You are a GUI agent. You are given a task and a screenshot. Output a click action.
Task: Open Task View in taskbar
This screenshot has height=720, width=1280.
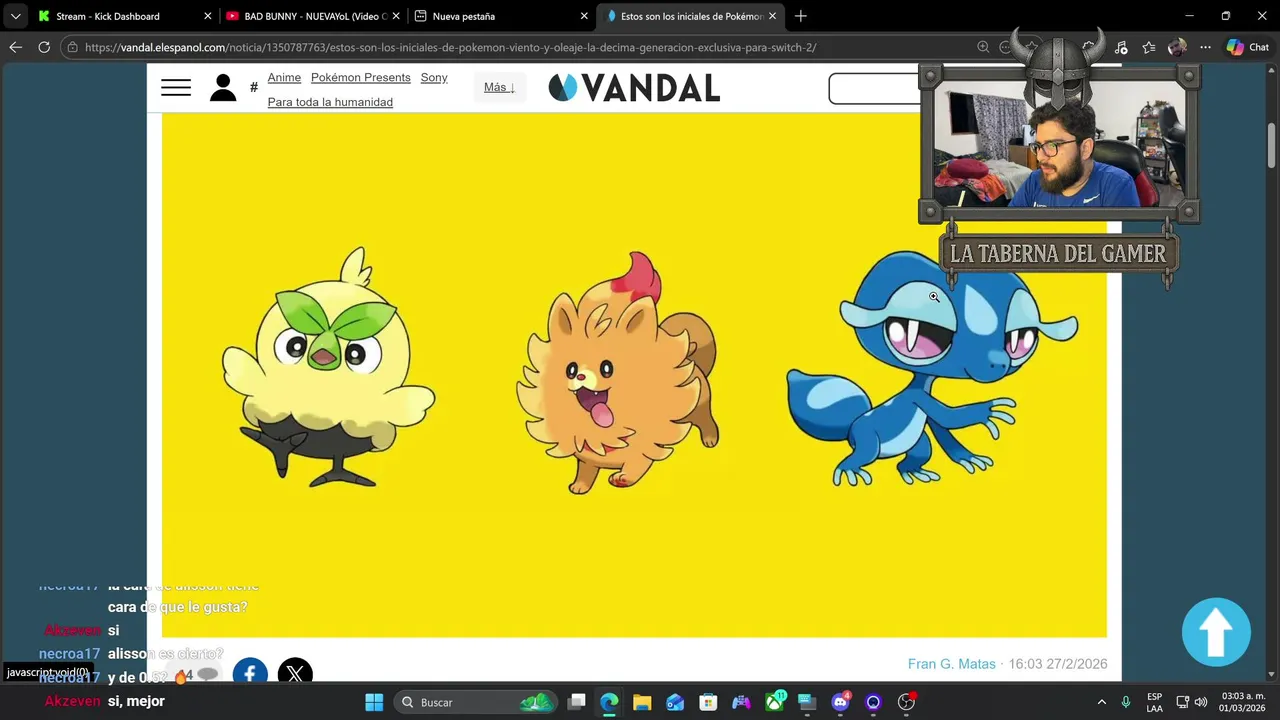pos(577,702)
